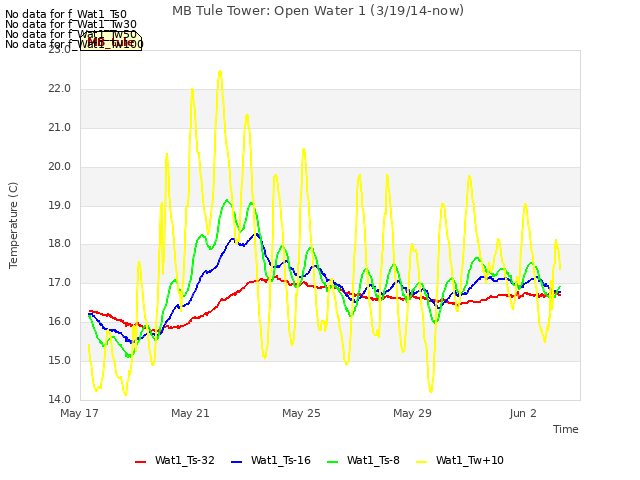Click the 17.0 y-axis tick label
Viewport: 640px width, 480px height.
coord(60,282)
